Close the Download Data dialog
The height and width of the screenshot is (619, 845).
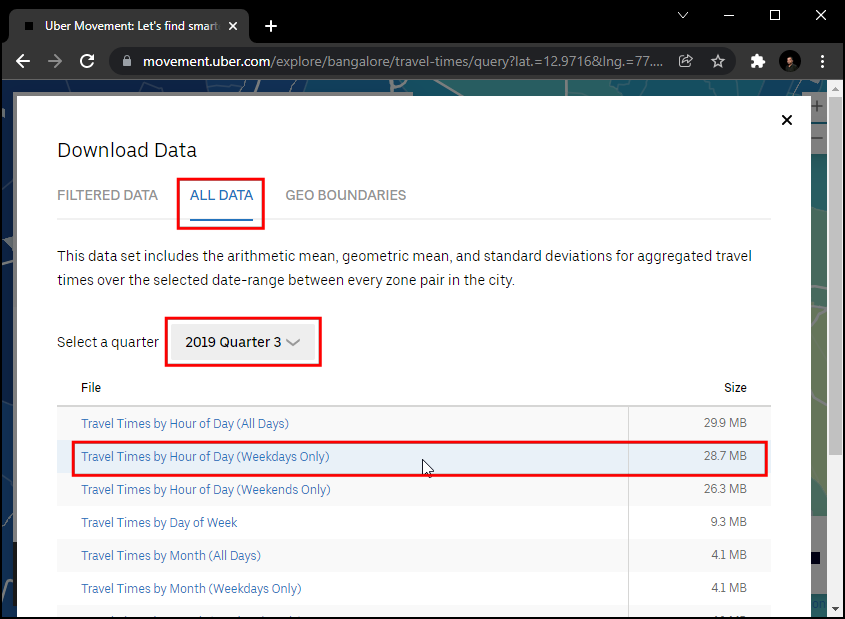tap(786, 120)
